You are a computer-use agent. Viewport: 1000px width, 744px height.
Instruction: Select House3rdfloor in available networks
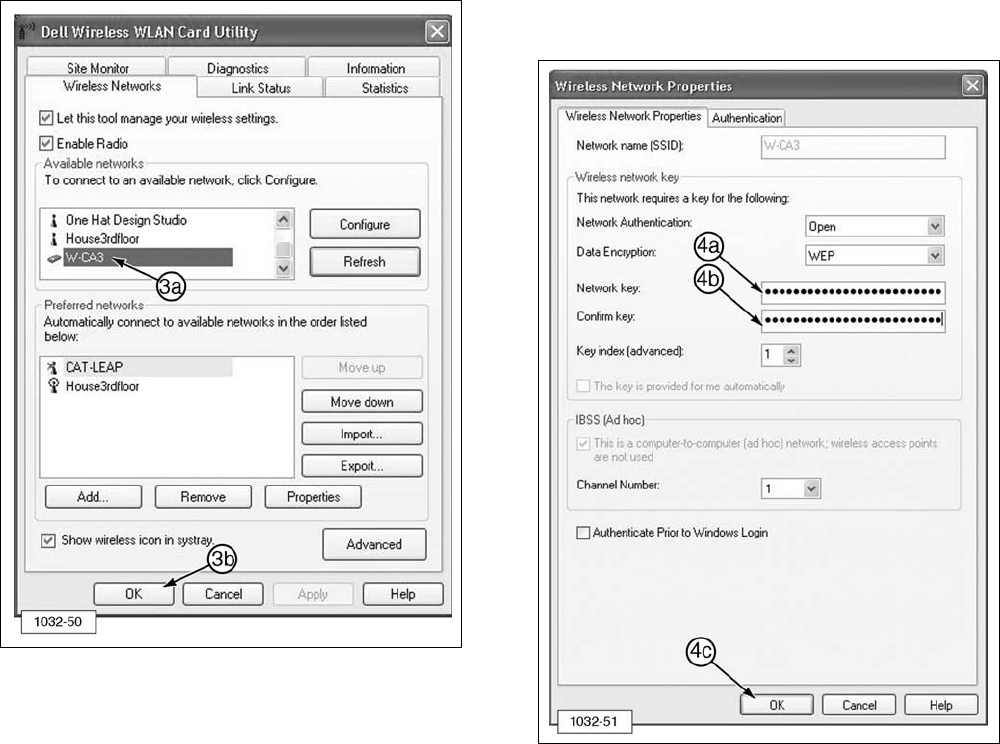tap(103, 239)
